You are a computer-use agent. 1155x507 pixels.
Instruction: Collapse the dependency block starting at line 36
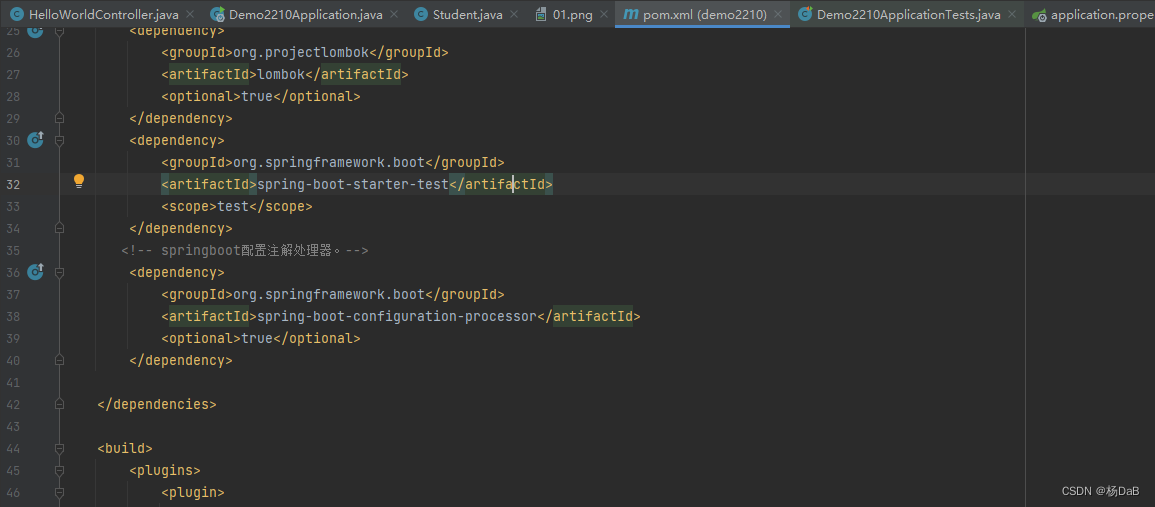pos(60,272)
